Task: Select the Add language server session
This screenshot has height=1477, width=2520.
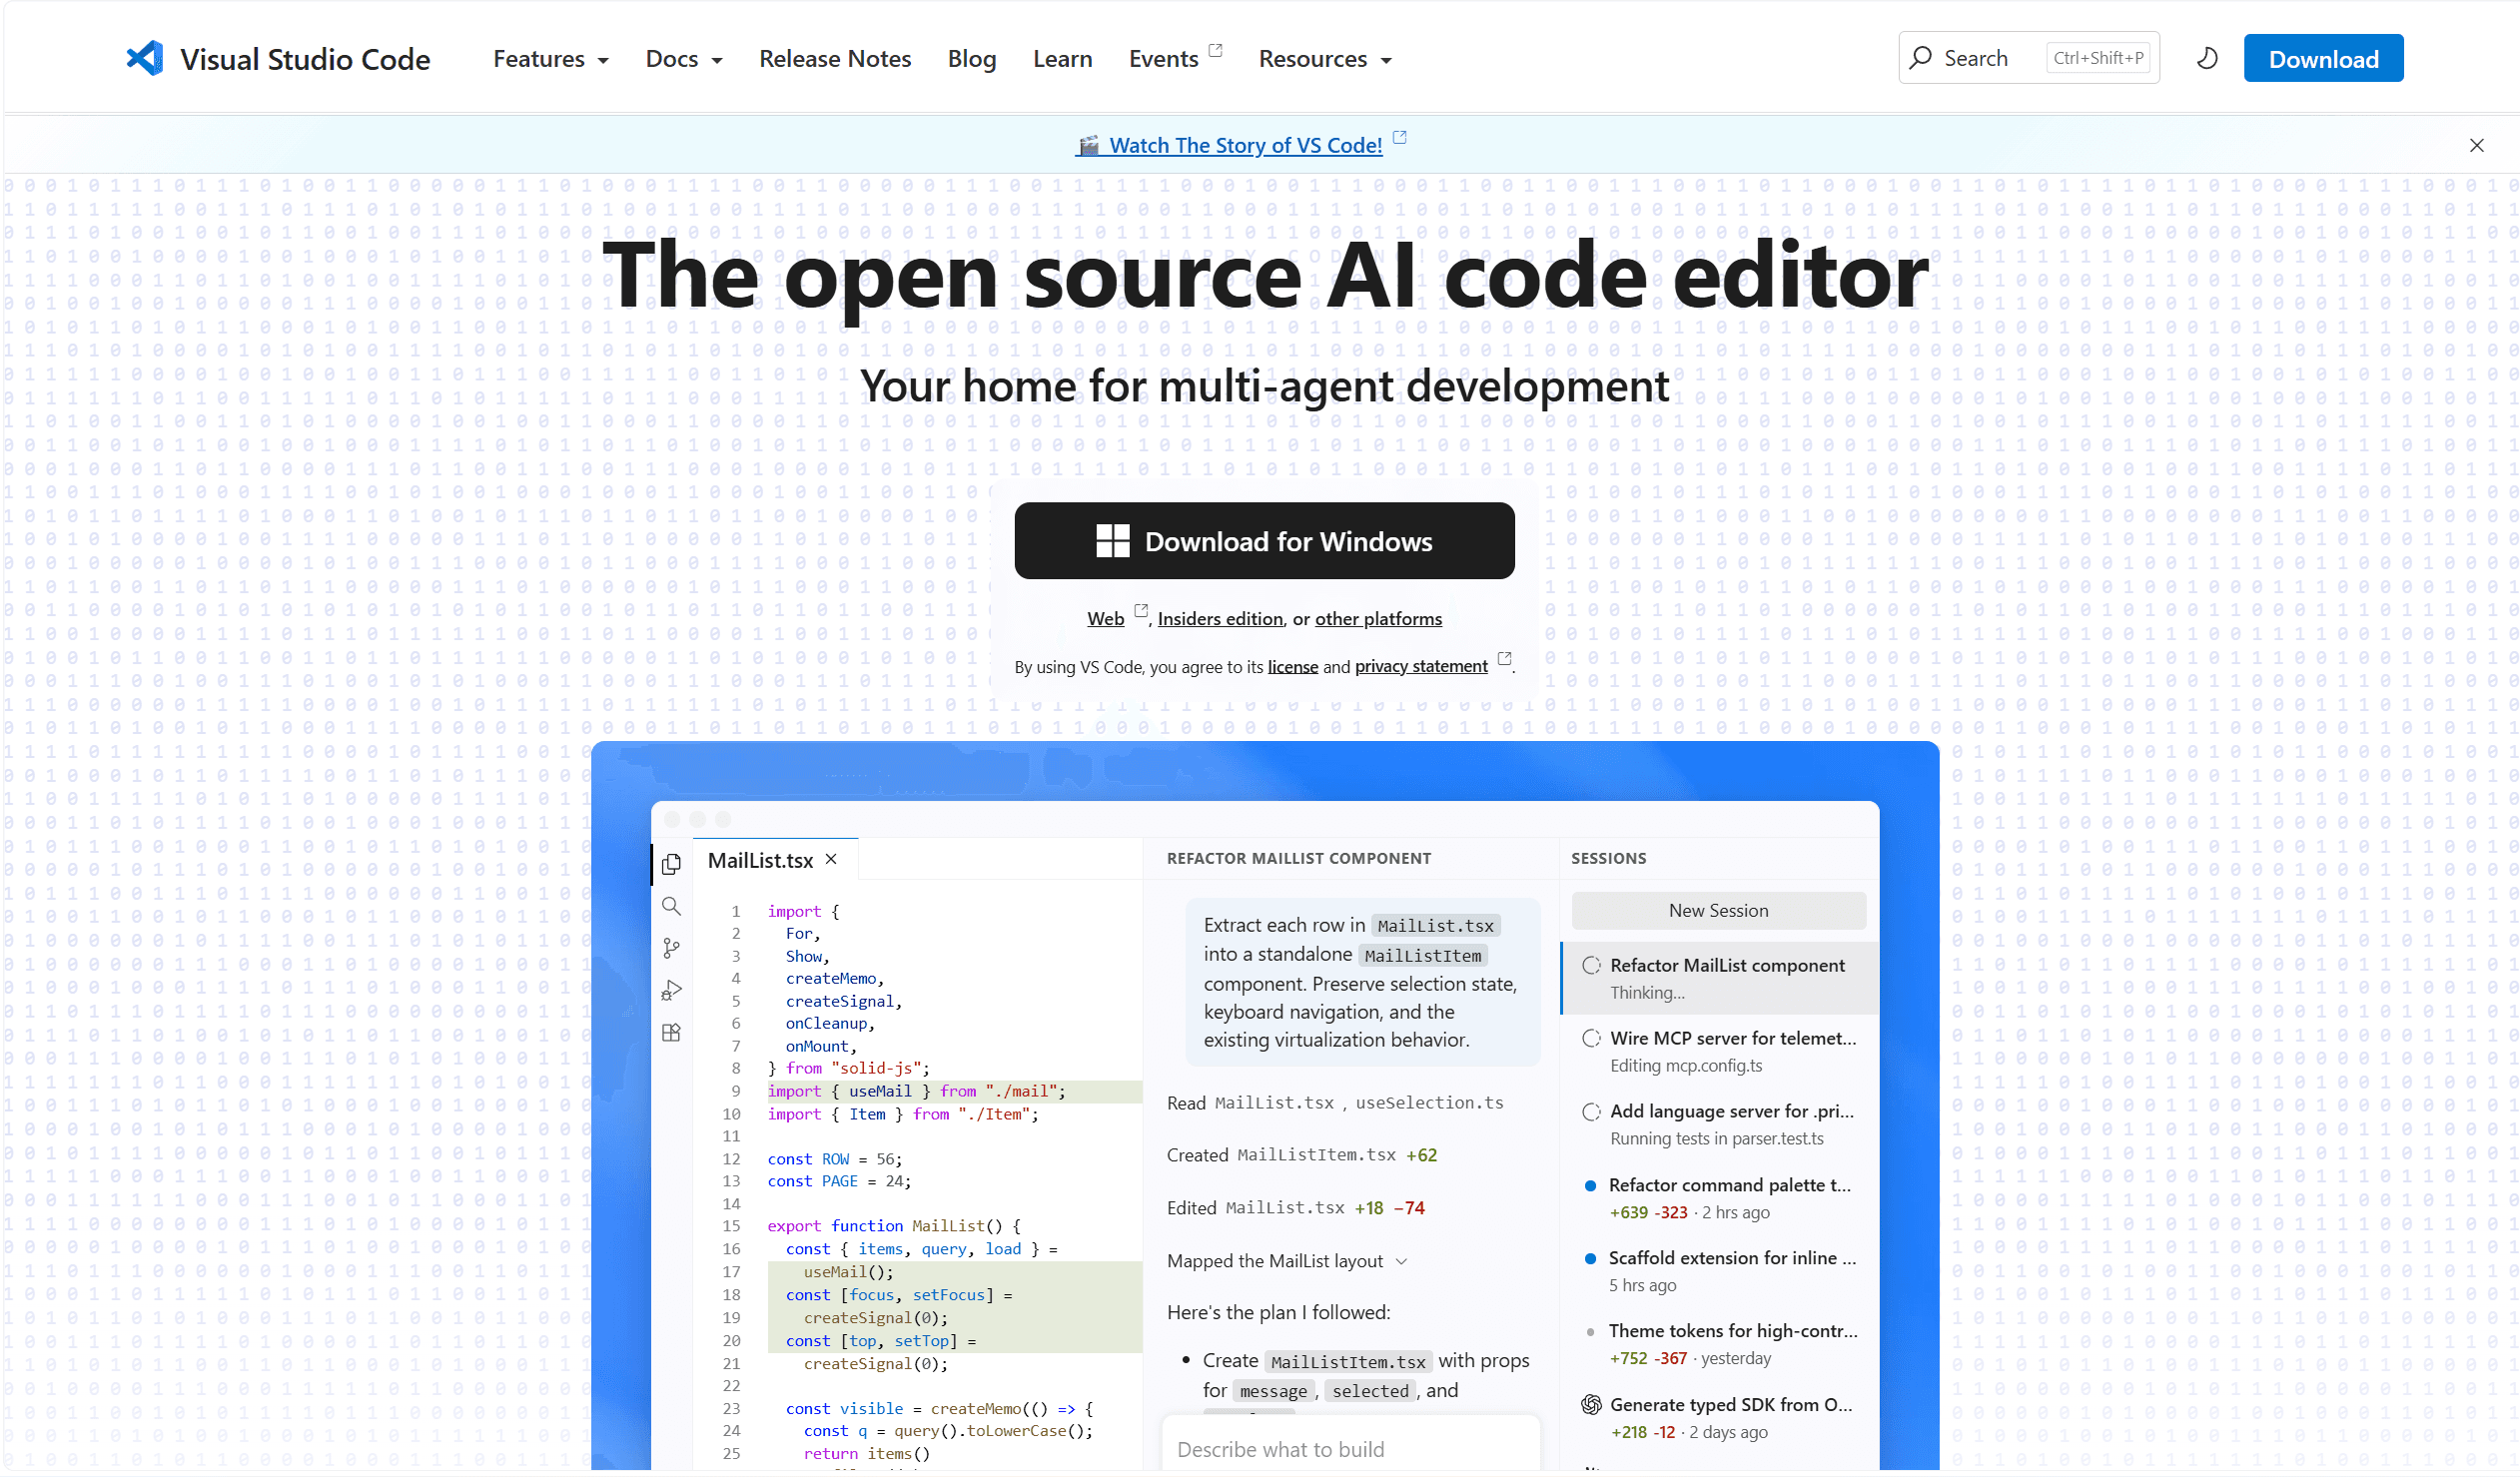Action: click(x=1718, y=1124)
